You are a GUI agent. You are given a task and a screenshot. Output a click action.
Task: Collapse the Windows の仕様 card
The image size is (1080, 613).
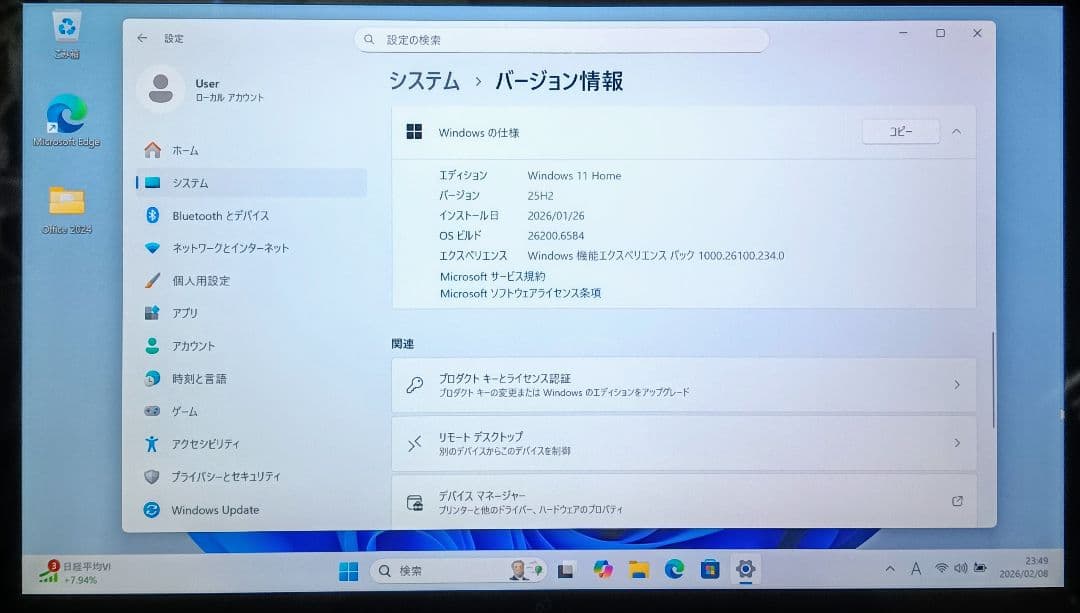point(956,131)
